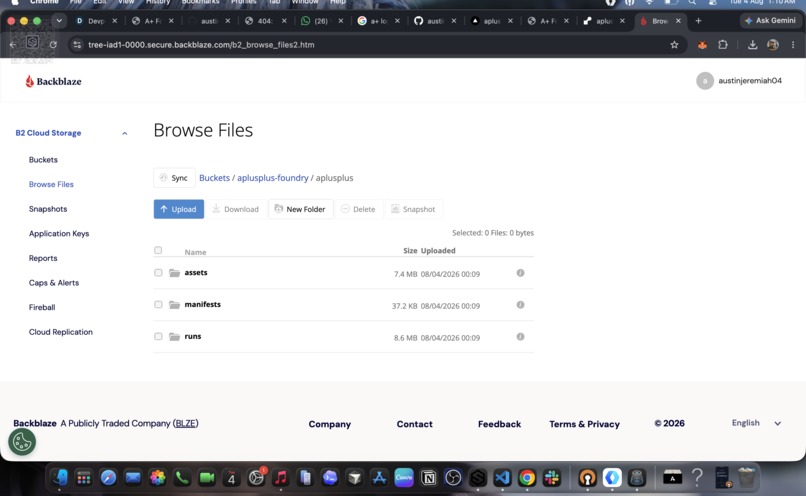Screen dimensions: 806x496
Task: Select Browse Files in the sidebar
Action: click(51, 185)
